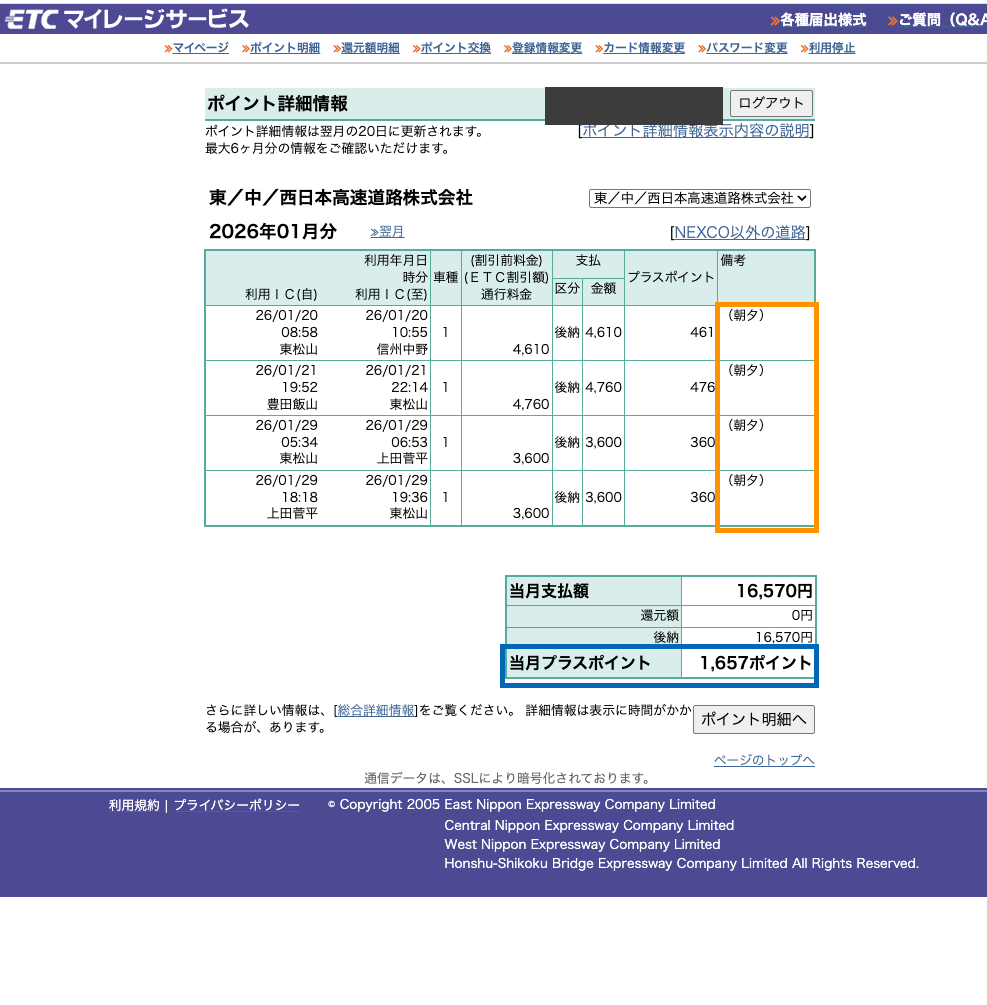Open NEXCO以外の道路 link
The height and width of the screenshot is (1005, 987).
740,233
